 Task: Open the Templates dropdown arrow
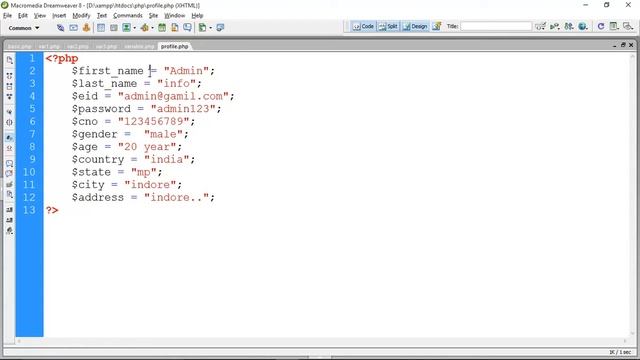click(211, 28)
